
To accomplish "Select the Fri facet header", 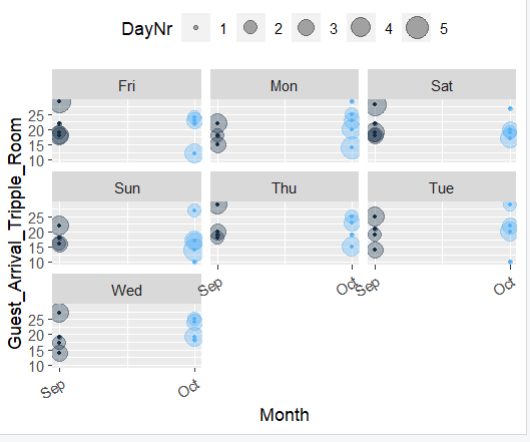I will [127, 84].
